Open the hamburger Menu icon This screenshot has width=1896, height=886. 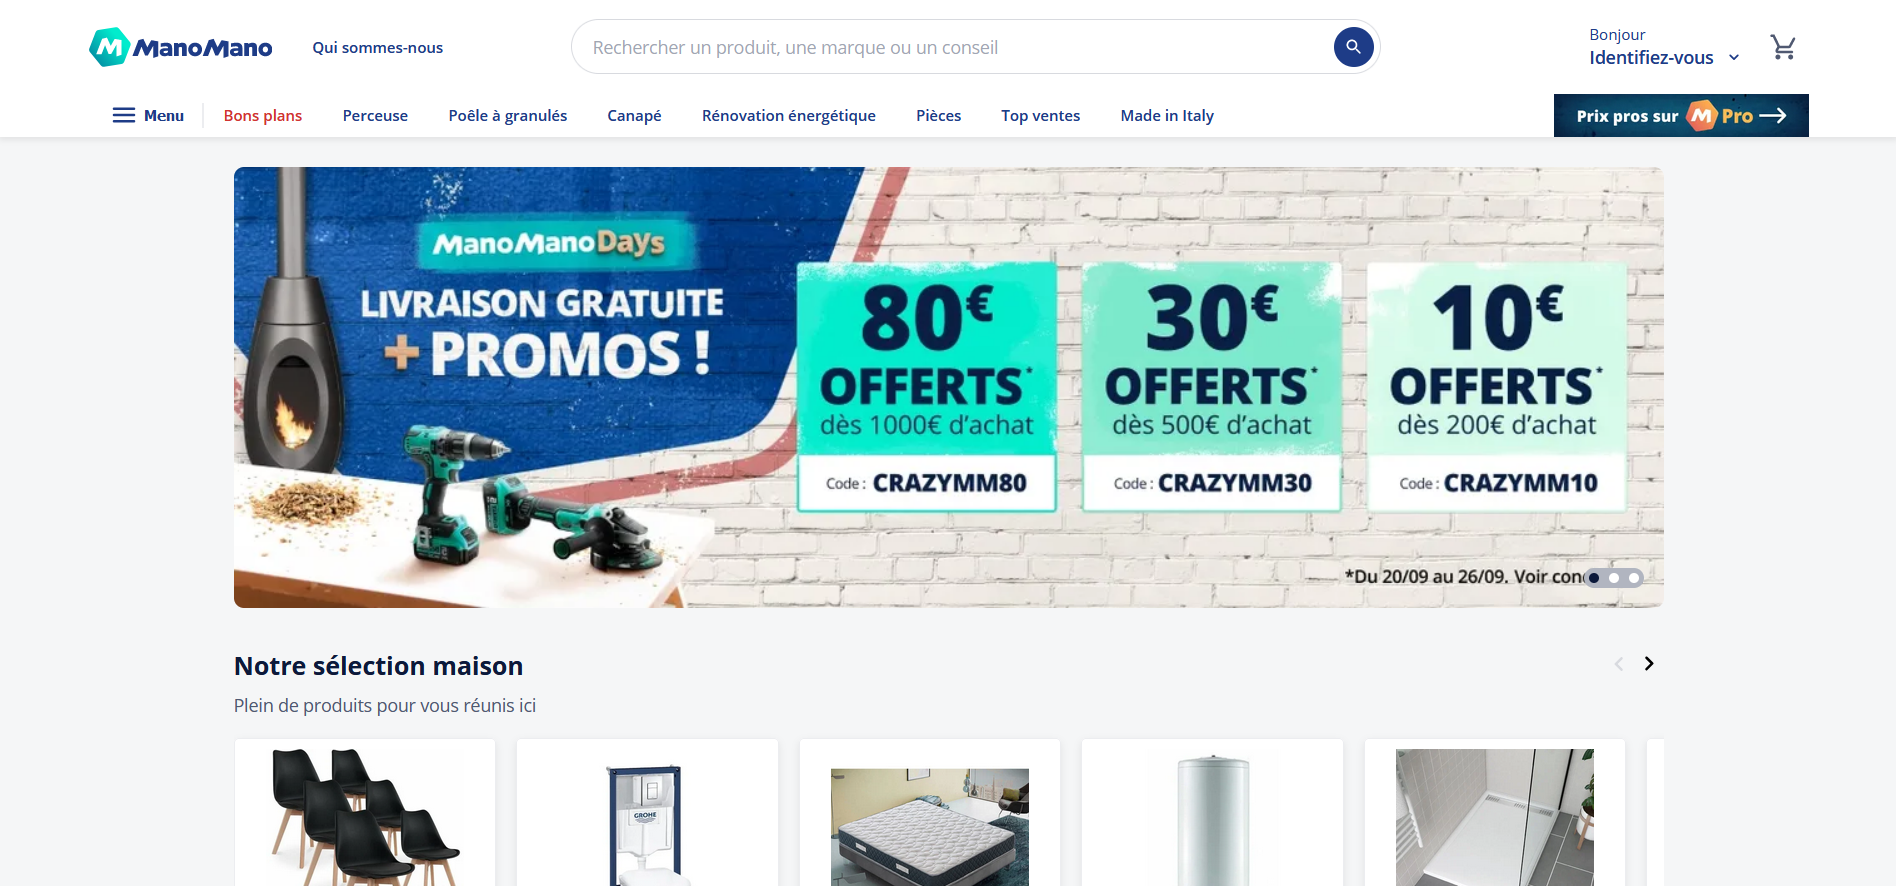(124, 115)
